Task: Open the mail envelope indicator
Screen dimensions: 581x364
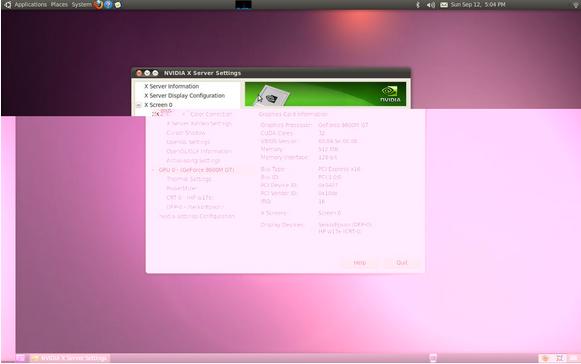Action: click(444, 4)
